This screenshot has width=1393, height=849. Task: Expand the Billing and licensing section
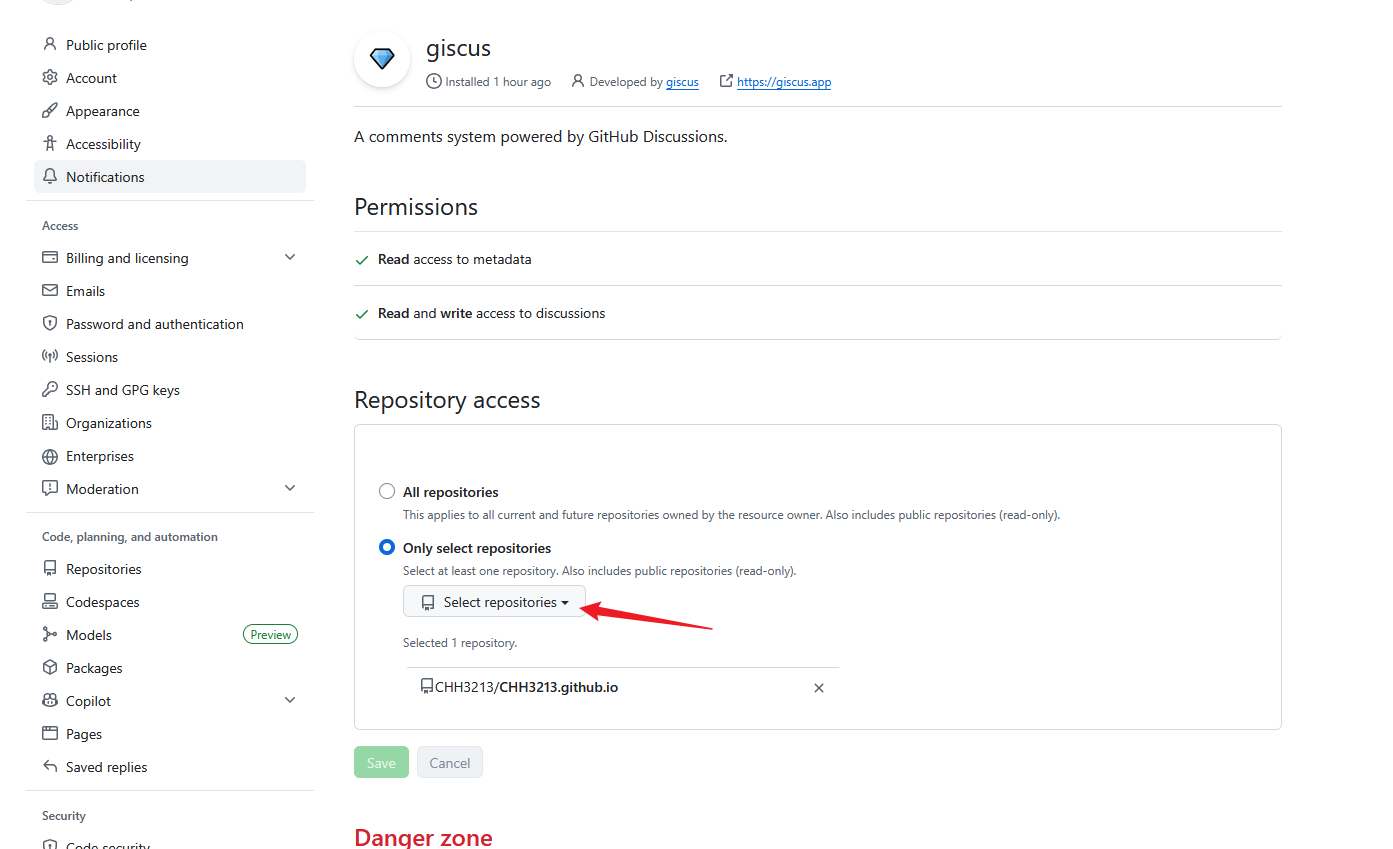(290, 258)
